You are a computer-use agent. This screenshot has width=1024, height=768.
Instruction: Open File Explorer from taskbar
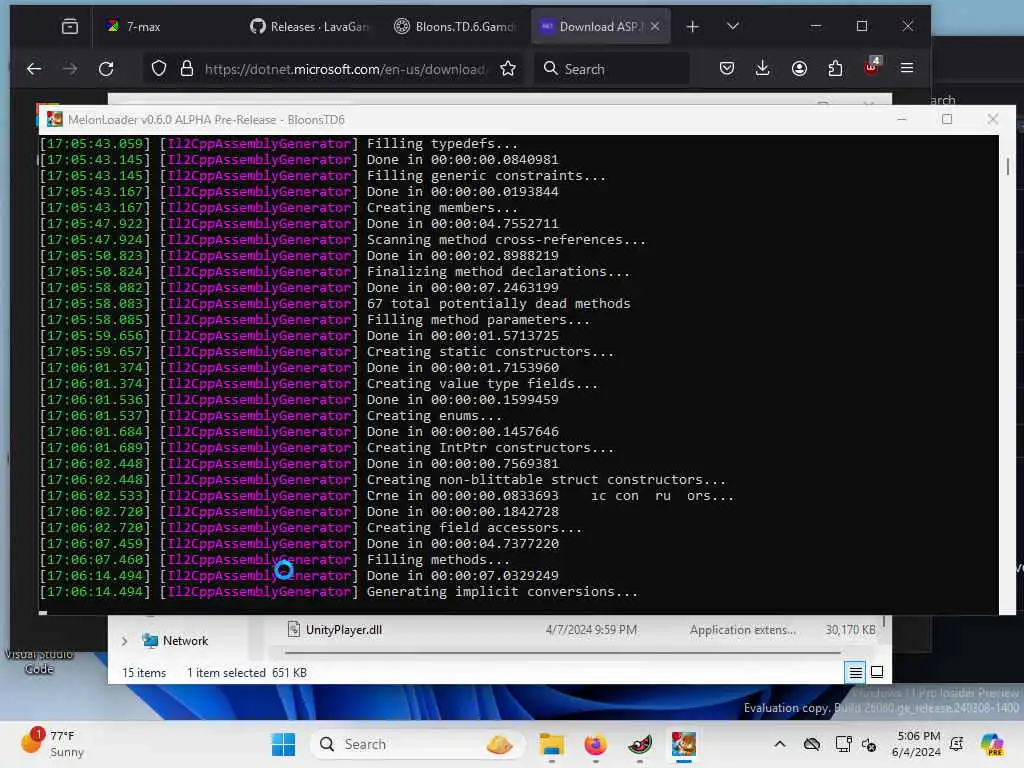point(552,744)
